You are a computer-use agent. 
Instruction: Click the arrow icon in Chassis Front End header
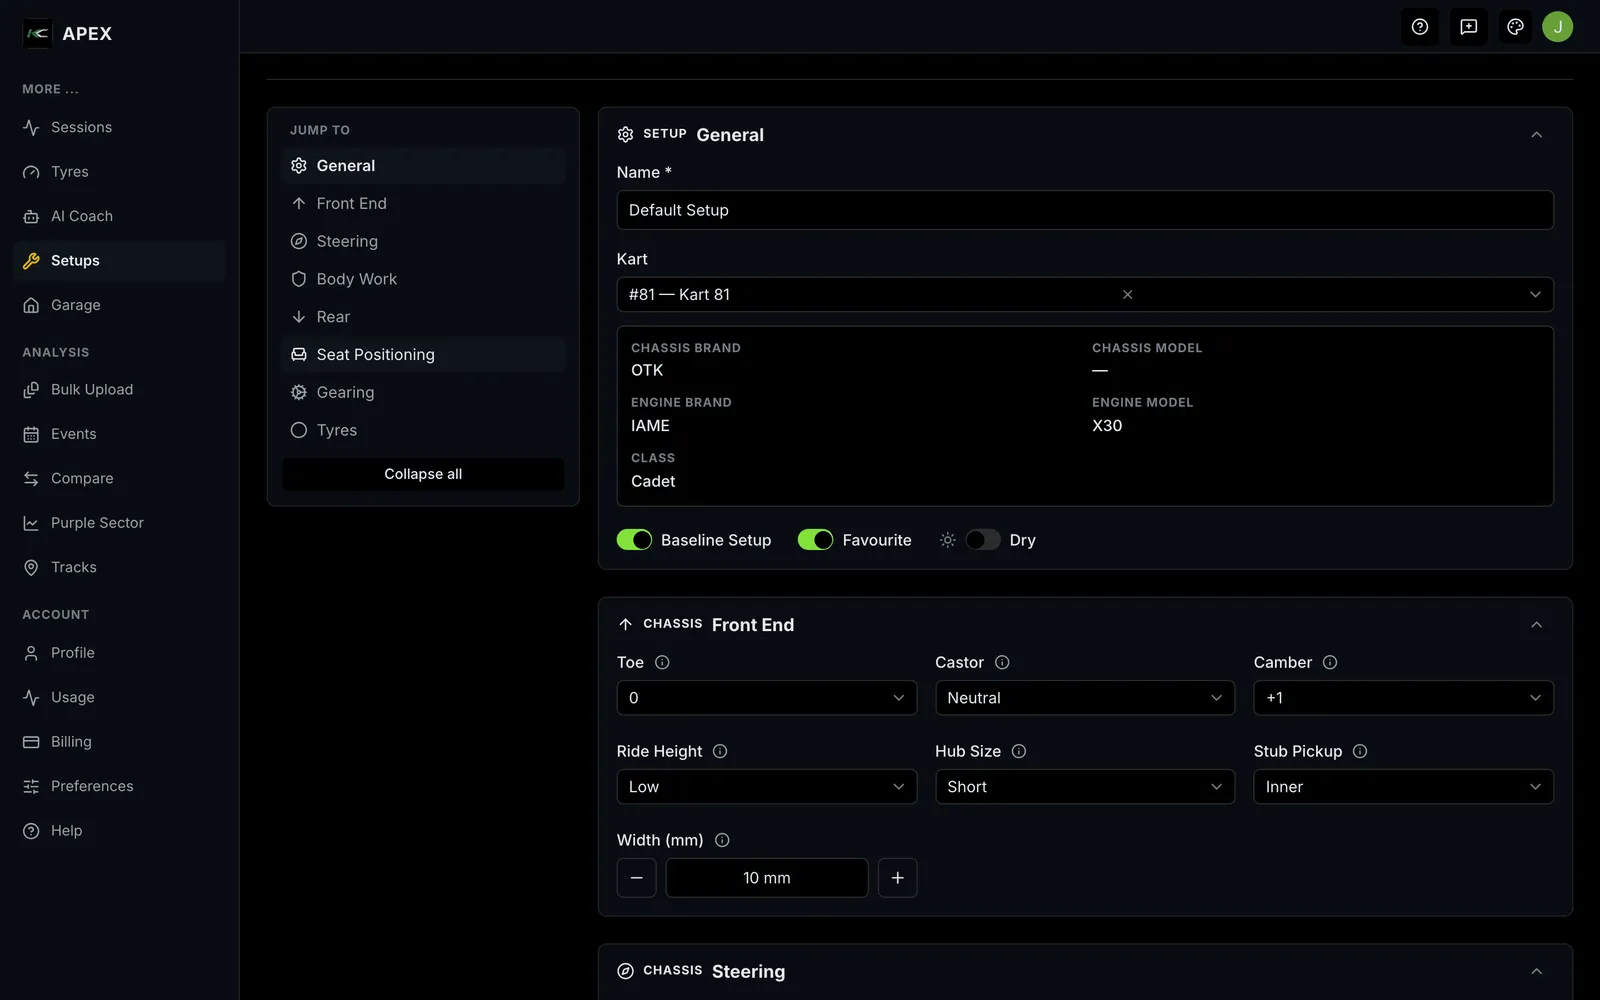(x=626, y=624)
